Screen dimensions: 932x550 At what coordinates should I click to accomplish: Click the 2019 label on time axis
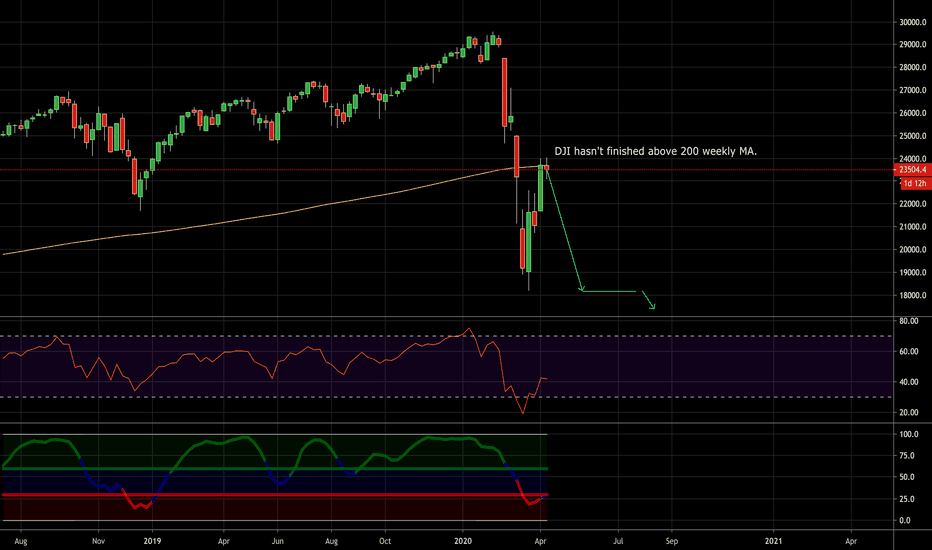pyautogui.click(x=153, y=541)
